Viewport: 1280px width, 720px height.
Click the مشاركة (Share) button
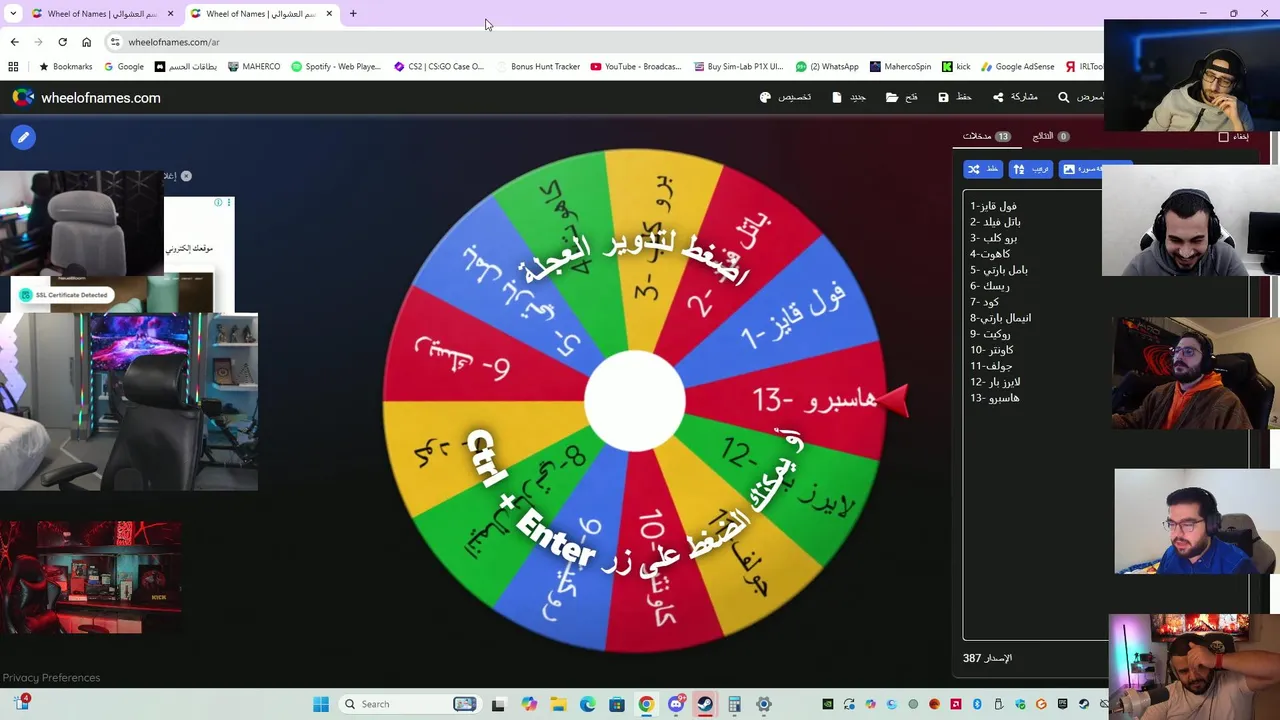click(x=1015, y=97)
